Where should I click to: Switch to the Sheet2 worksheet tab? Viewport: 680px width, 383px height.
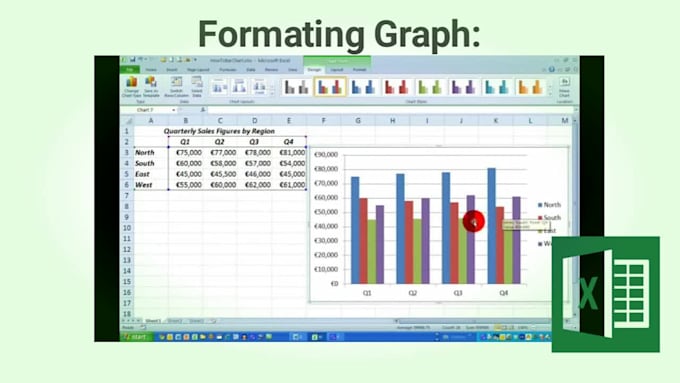(175, 321)
